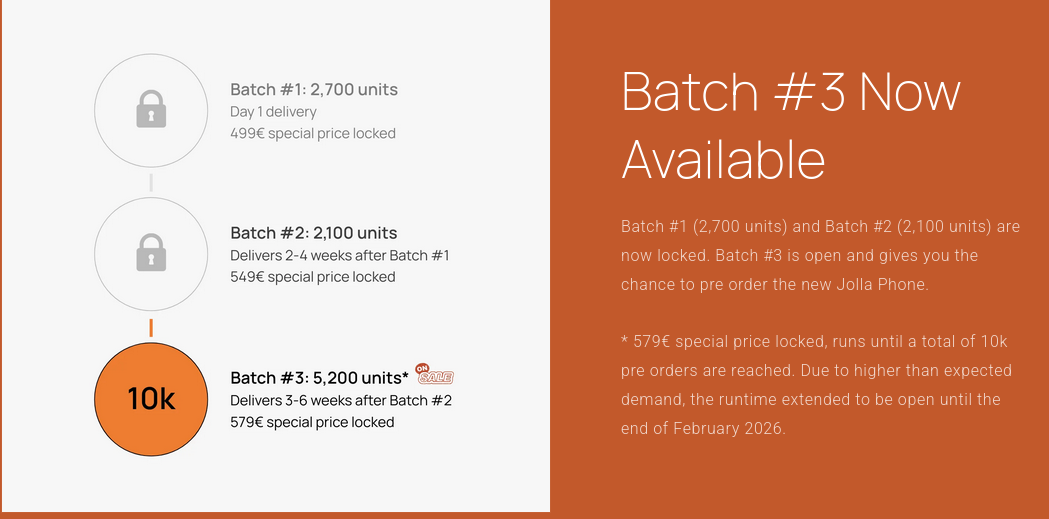Click the On Sale badge
The width and height of the screenshot is (1049, 519).
click(435, 374)
